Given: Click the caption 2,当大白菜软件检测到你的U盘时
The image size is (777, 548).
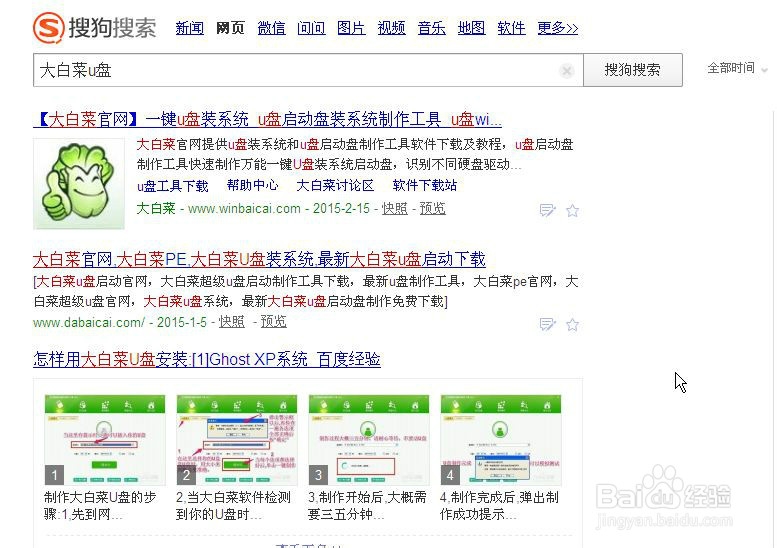Looking at the screenshot, I should click(233, 505).
